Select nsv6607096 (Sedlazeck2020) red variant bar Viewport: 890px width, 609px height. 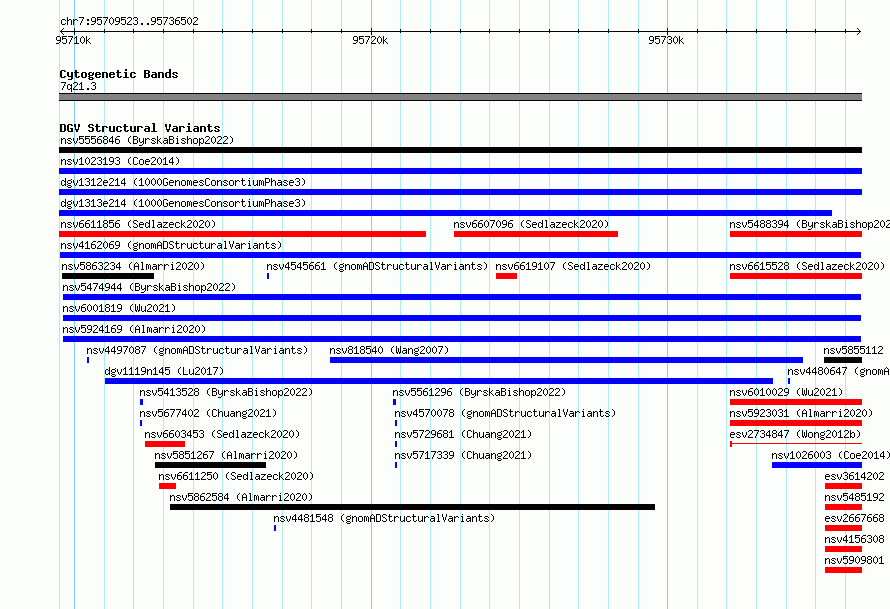[536, 234]
